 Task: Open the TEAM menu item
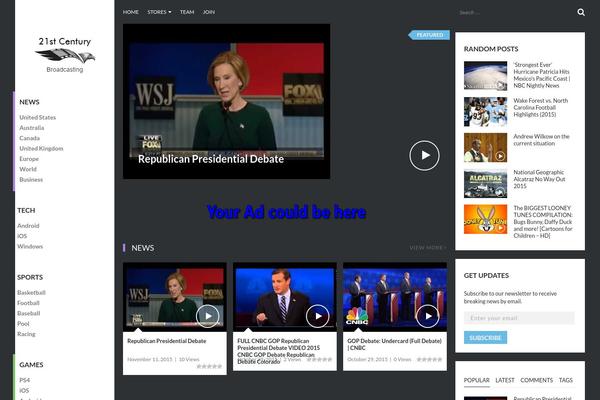[187, 12]
